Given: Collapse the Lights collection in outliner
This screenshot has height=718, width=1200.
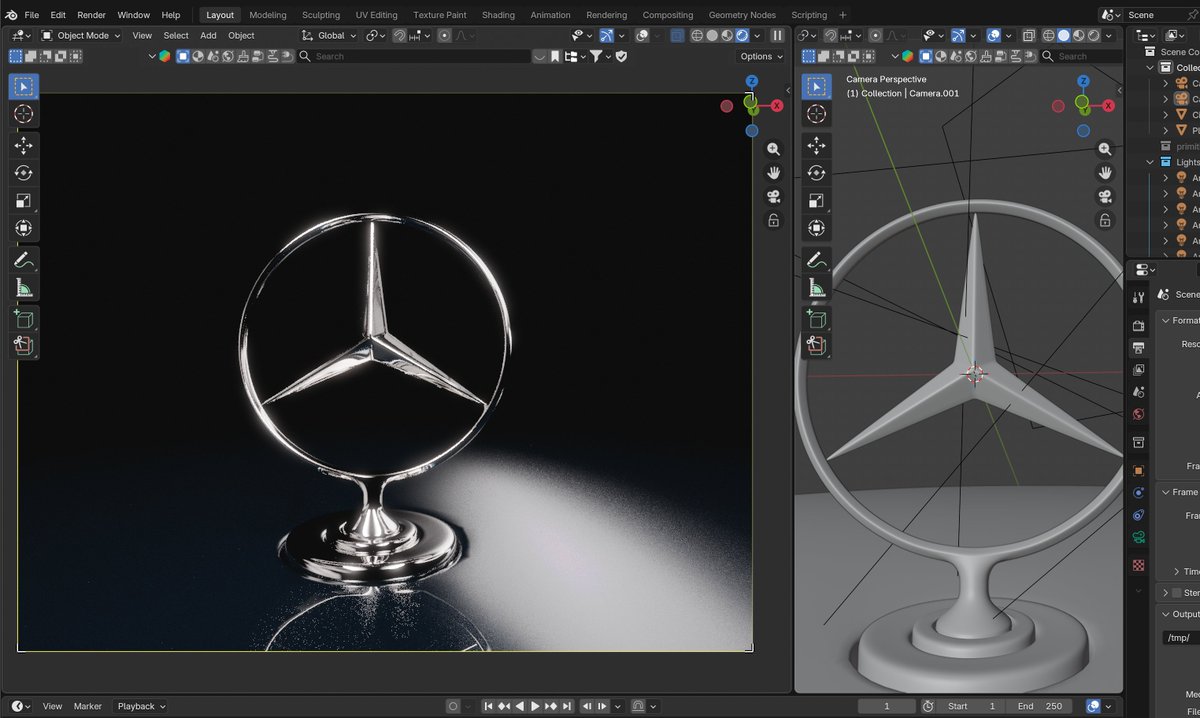Looking at the screenshot, I should click(1150, 162).
